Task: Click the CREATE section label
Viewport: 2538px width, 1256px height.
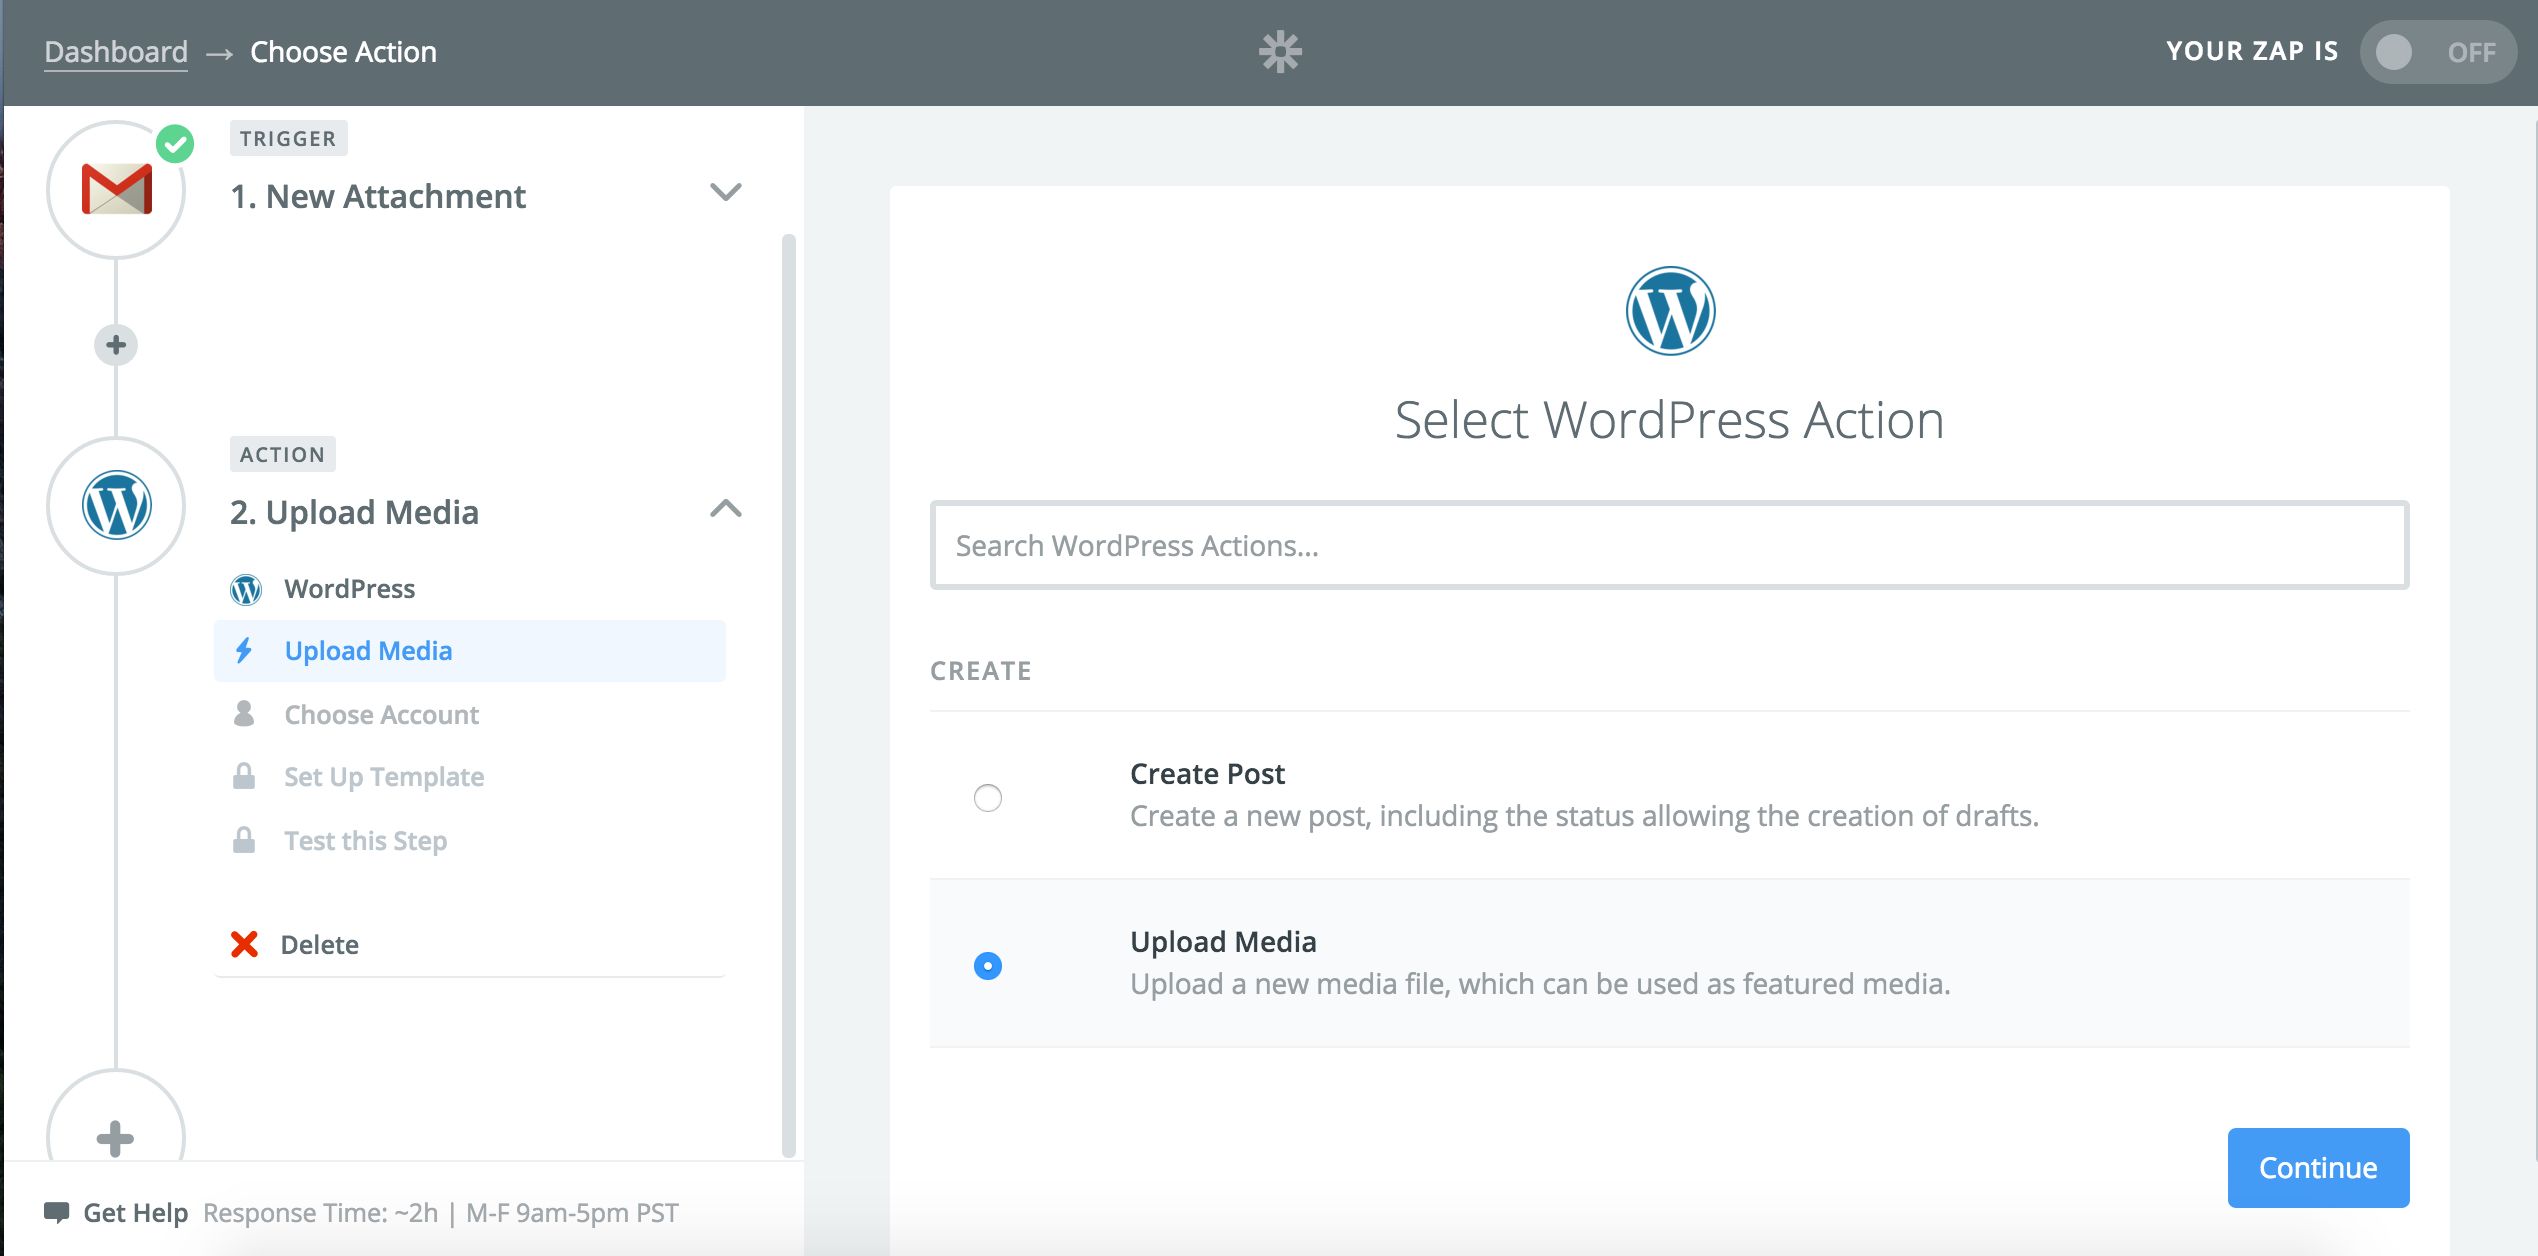Action: point(981,671)
